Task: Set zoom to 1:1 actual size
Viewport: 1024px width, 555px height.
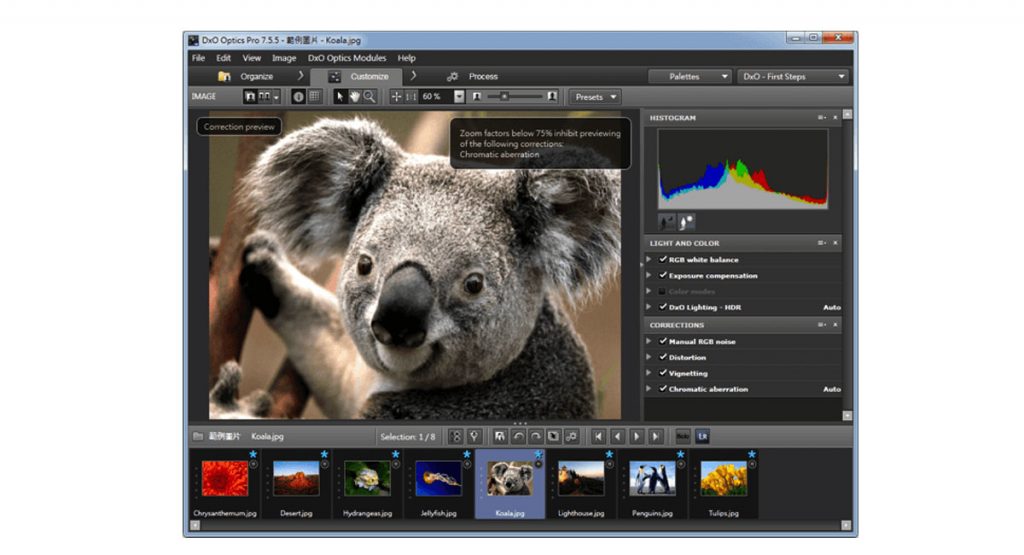Action: click(411, 97)
